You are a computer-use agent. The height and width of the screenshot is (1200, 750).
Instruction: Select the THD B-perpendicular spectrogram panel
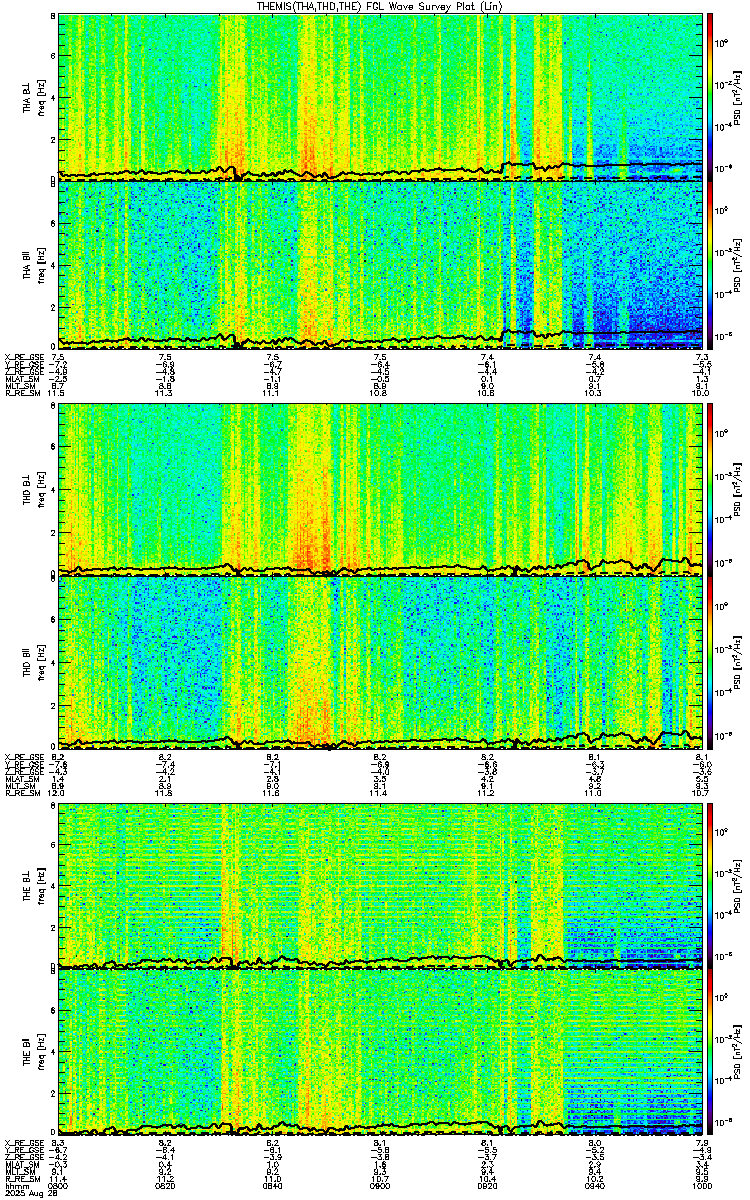tap(380, 491)
